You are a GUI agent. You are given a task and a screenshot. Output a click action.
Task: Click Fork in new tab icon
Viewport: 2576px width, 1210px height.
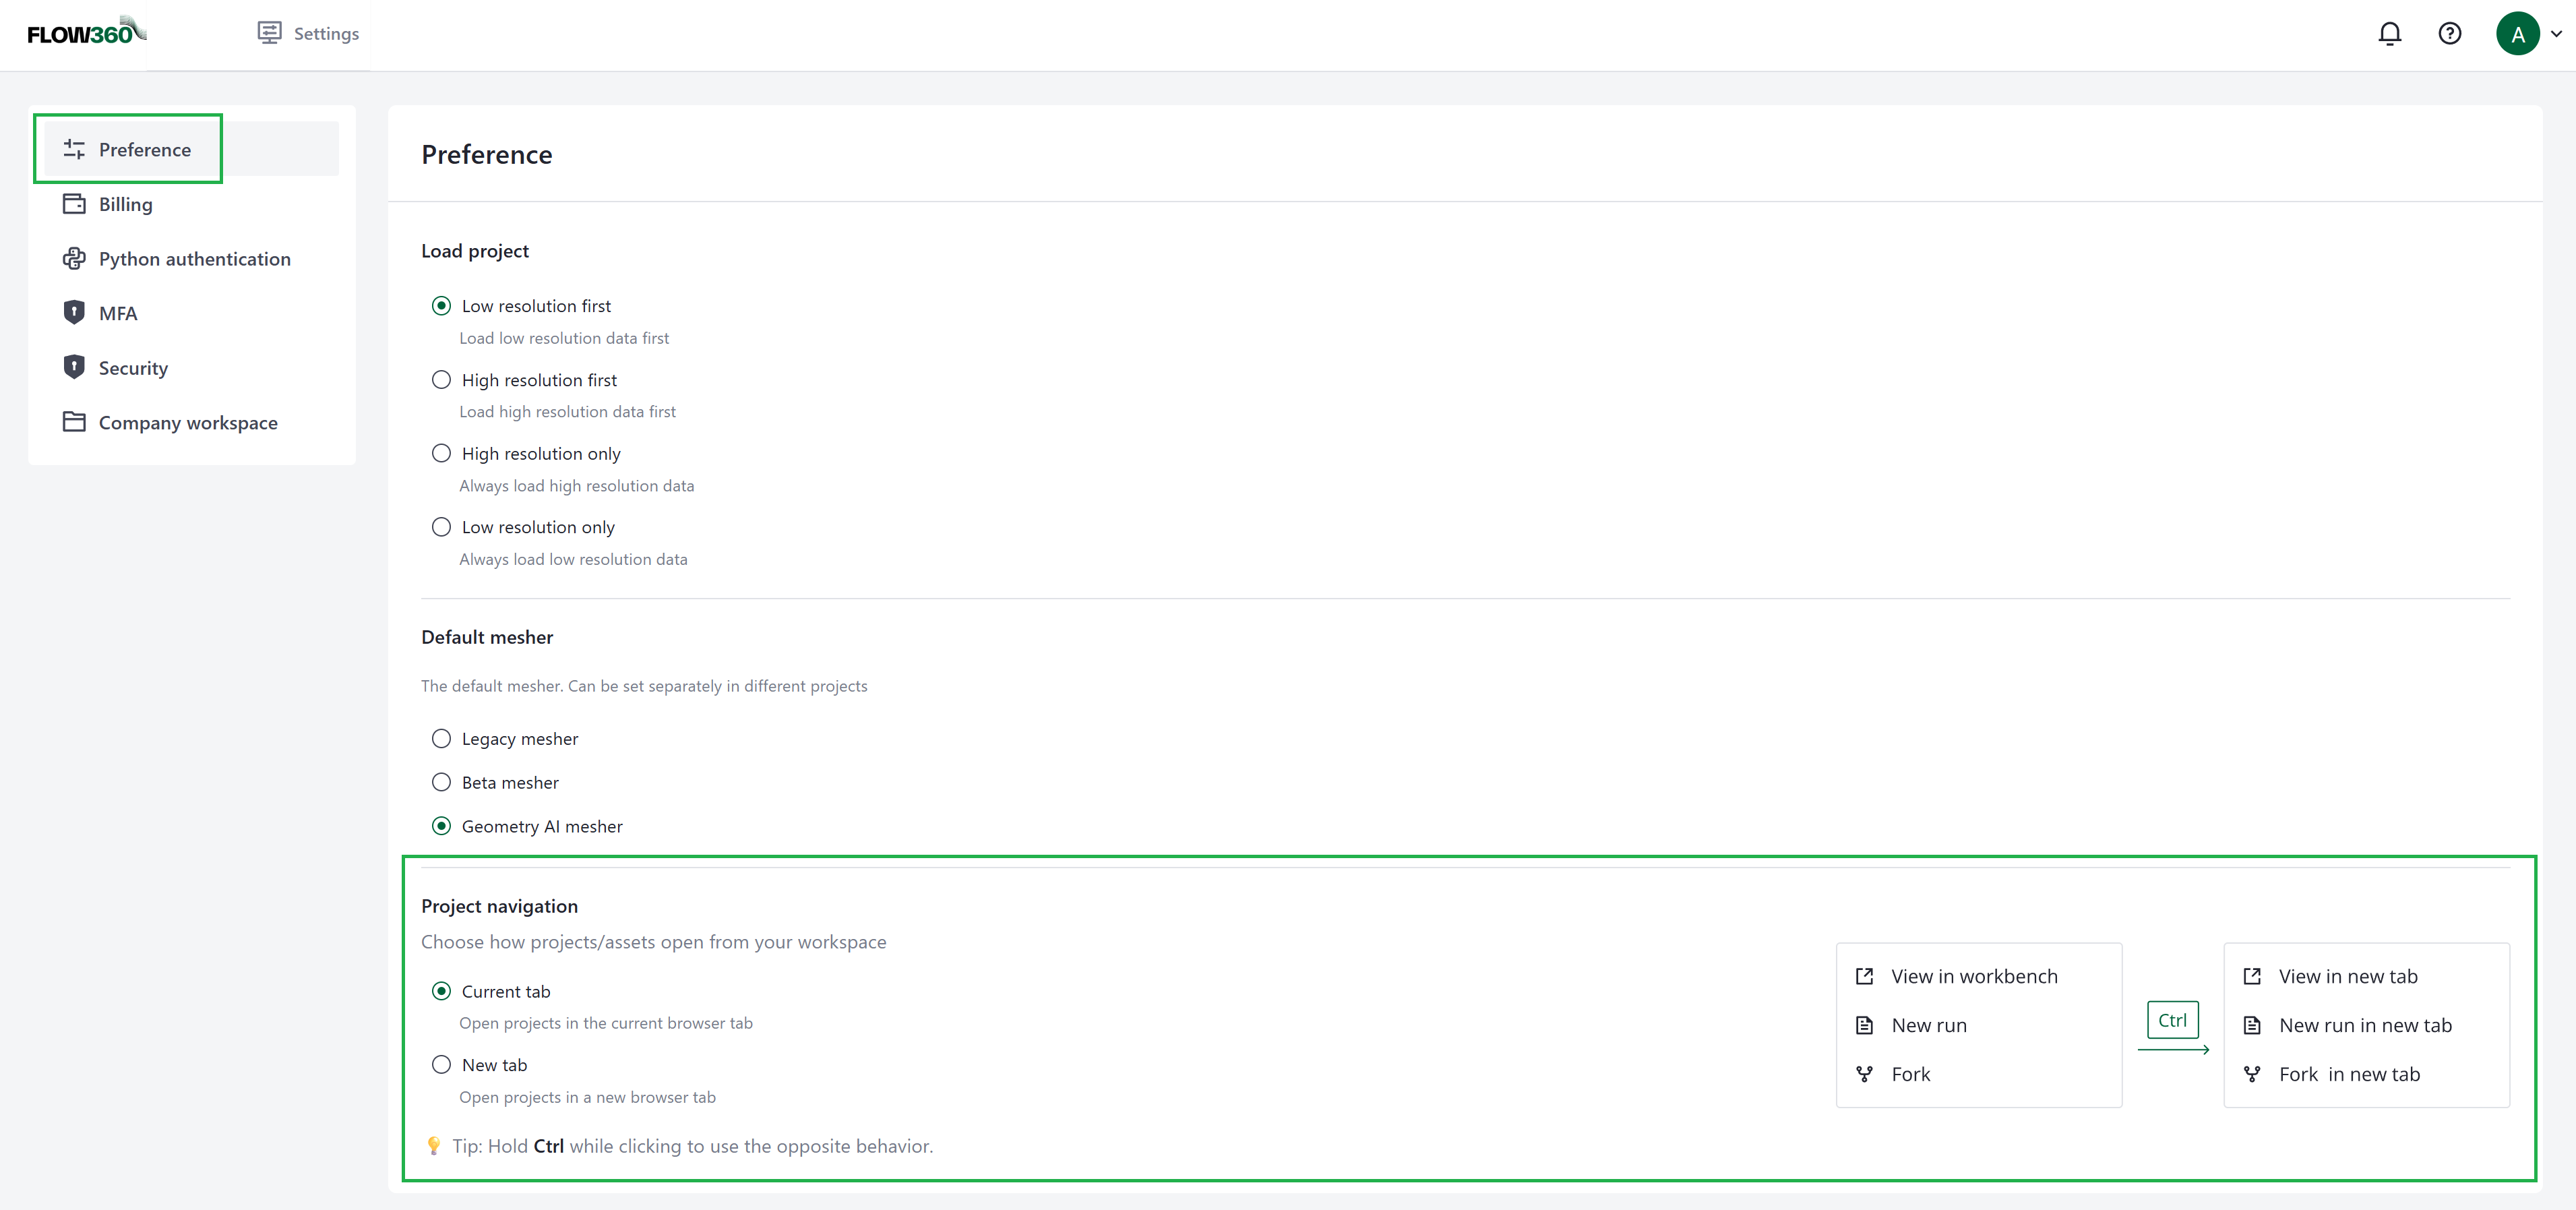(x=2252, y=1074)
